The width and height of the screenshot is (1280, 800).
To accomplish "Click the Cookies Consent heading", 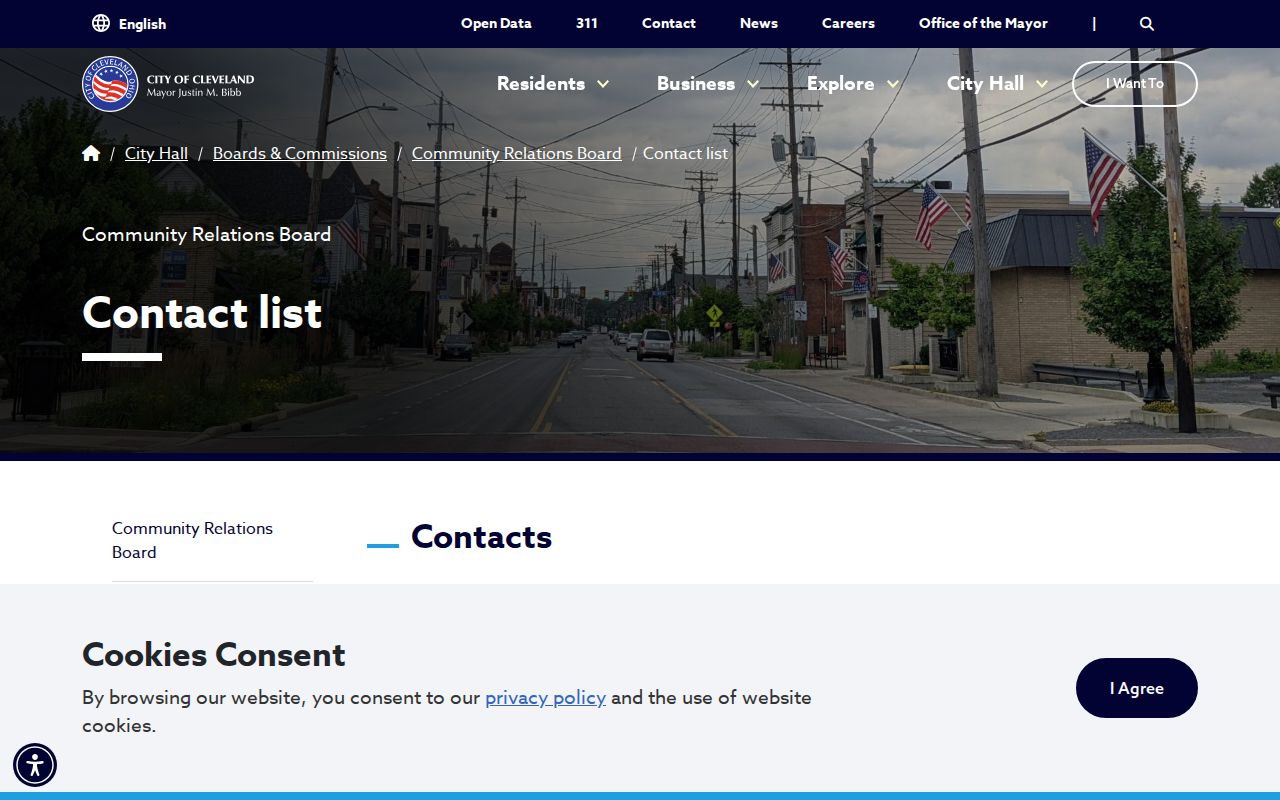I will tap(214, 655).
